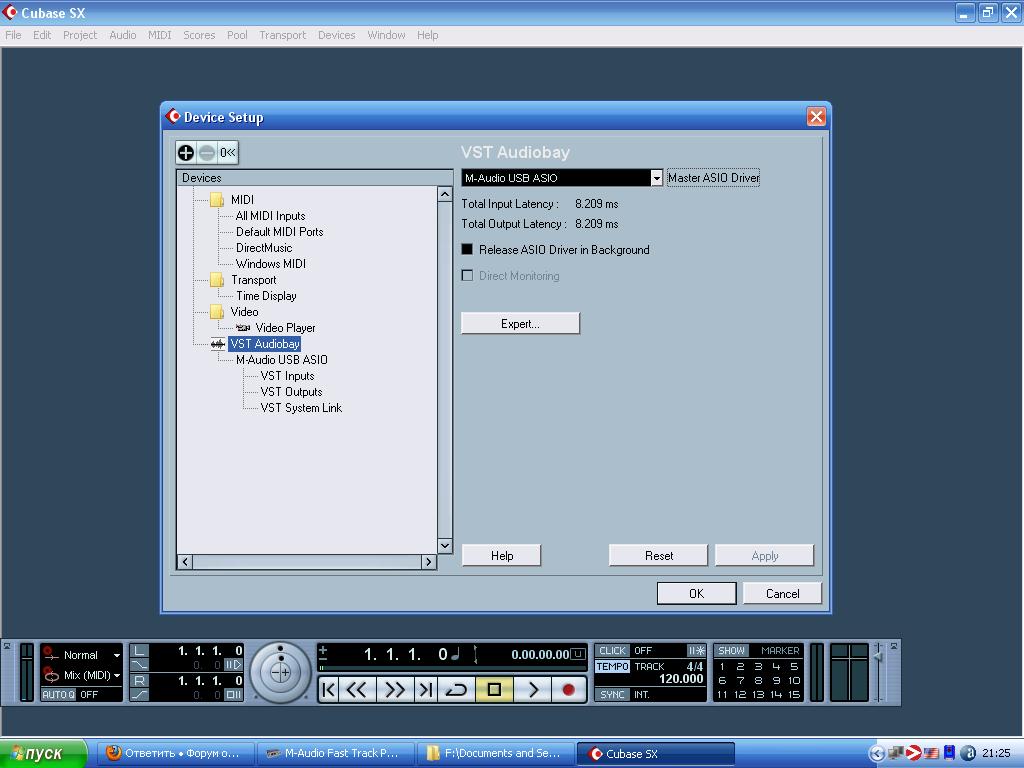Open the Devices menu
The height and width of the screenshot is (768, 1024).
[x=336, y=35]
